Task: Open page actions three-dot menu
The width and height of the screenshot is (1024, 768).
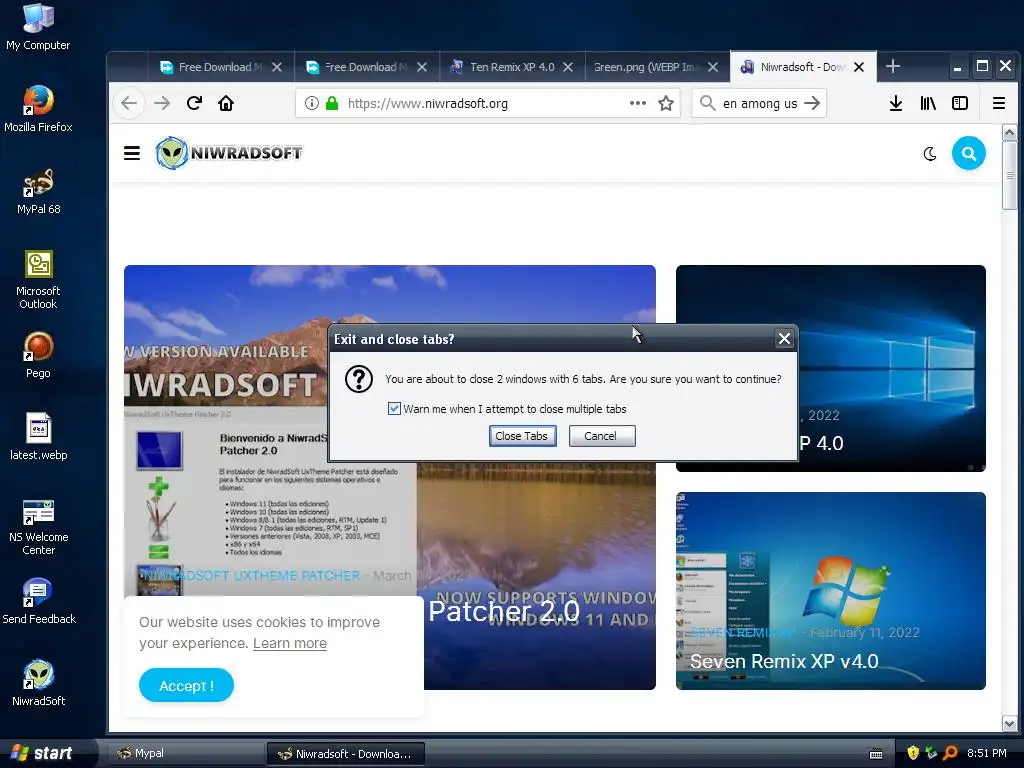Action: point(637,103)
